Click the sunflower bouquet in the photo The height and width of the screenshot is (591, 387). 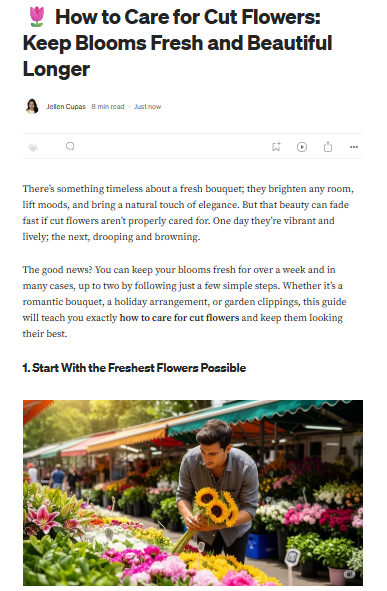coord(217,507)
